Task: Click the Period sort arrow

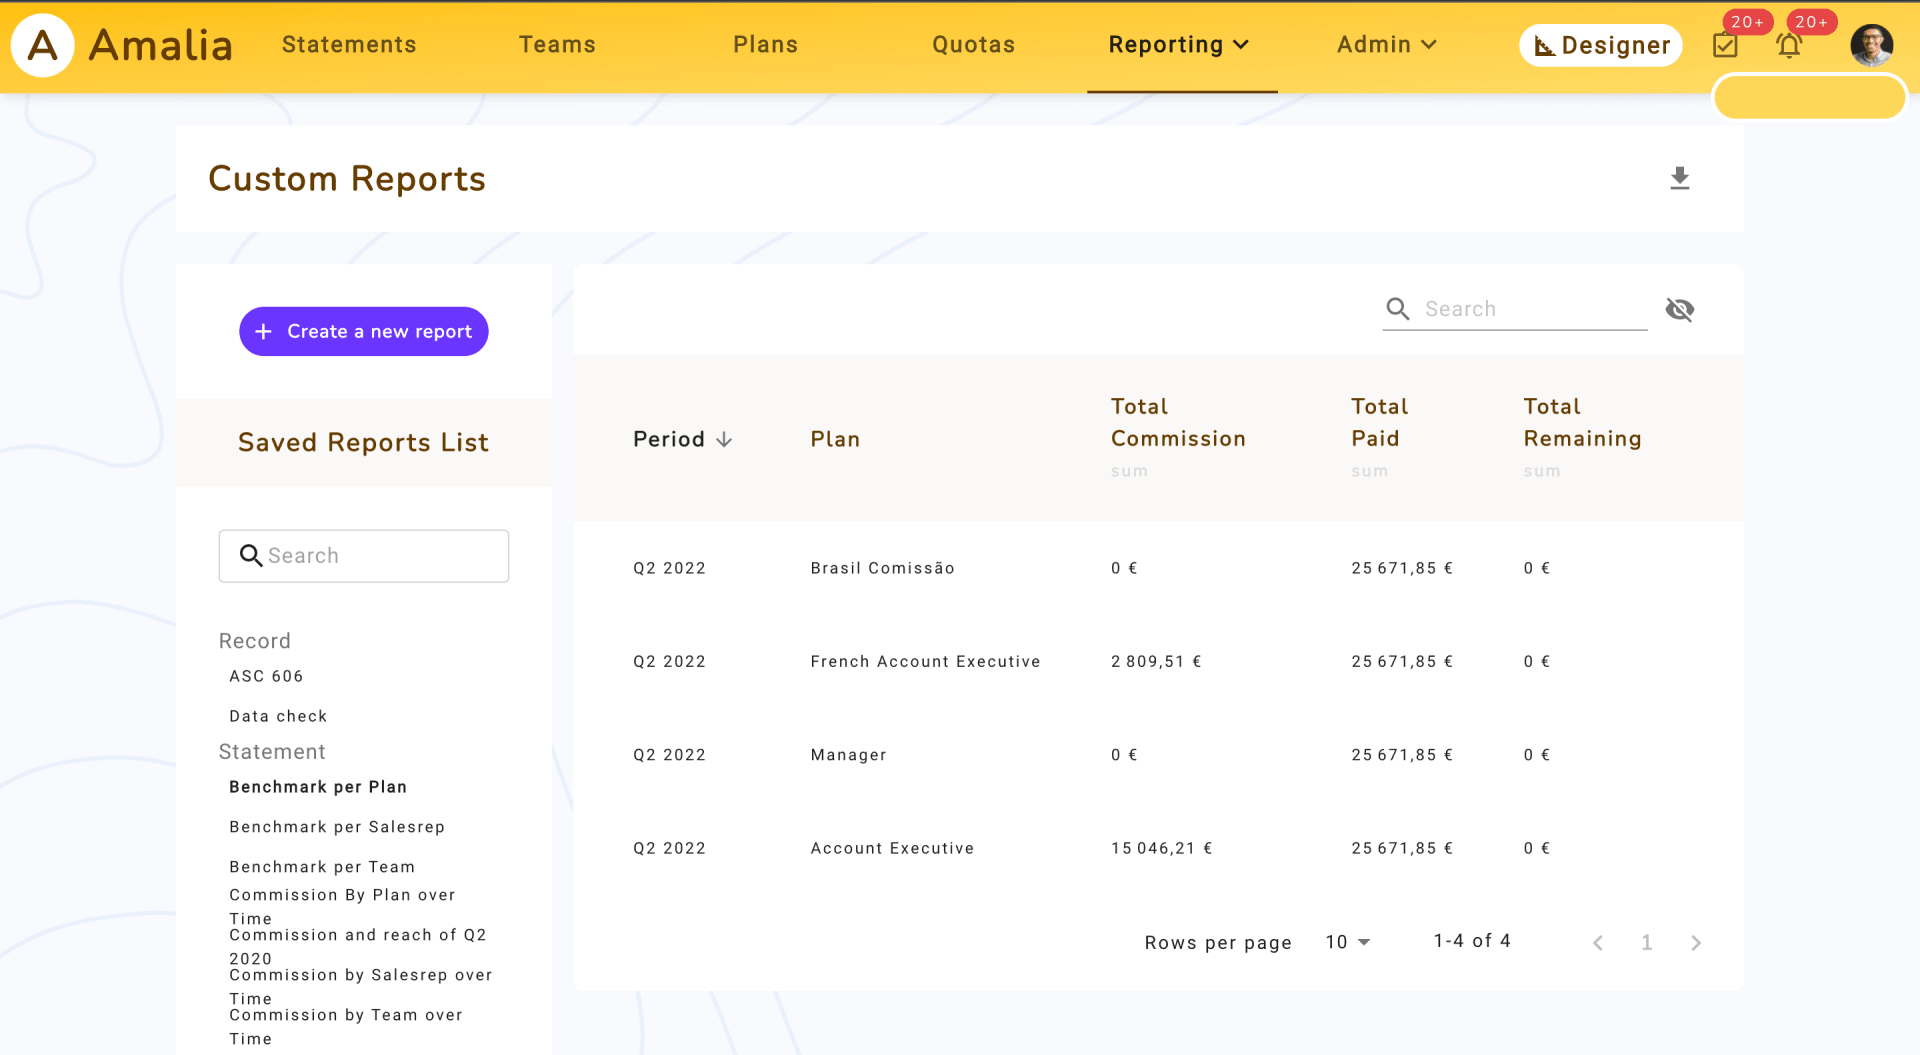Action: coord(724,439)
